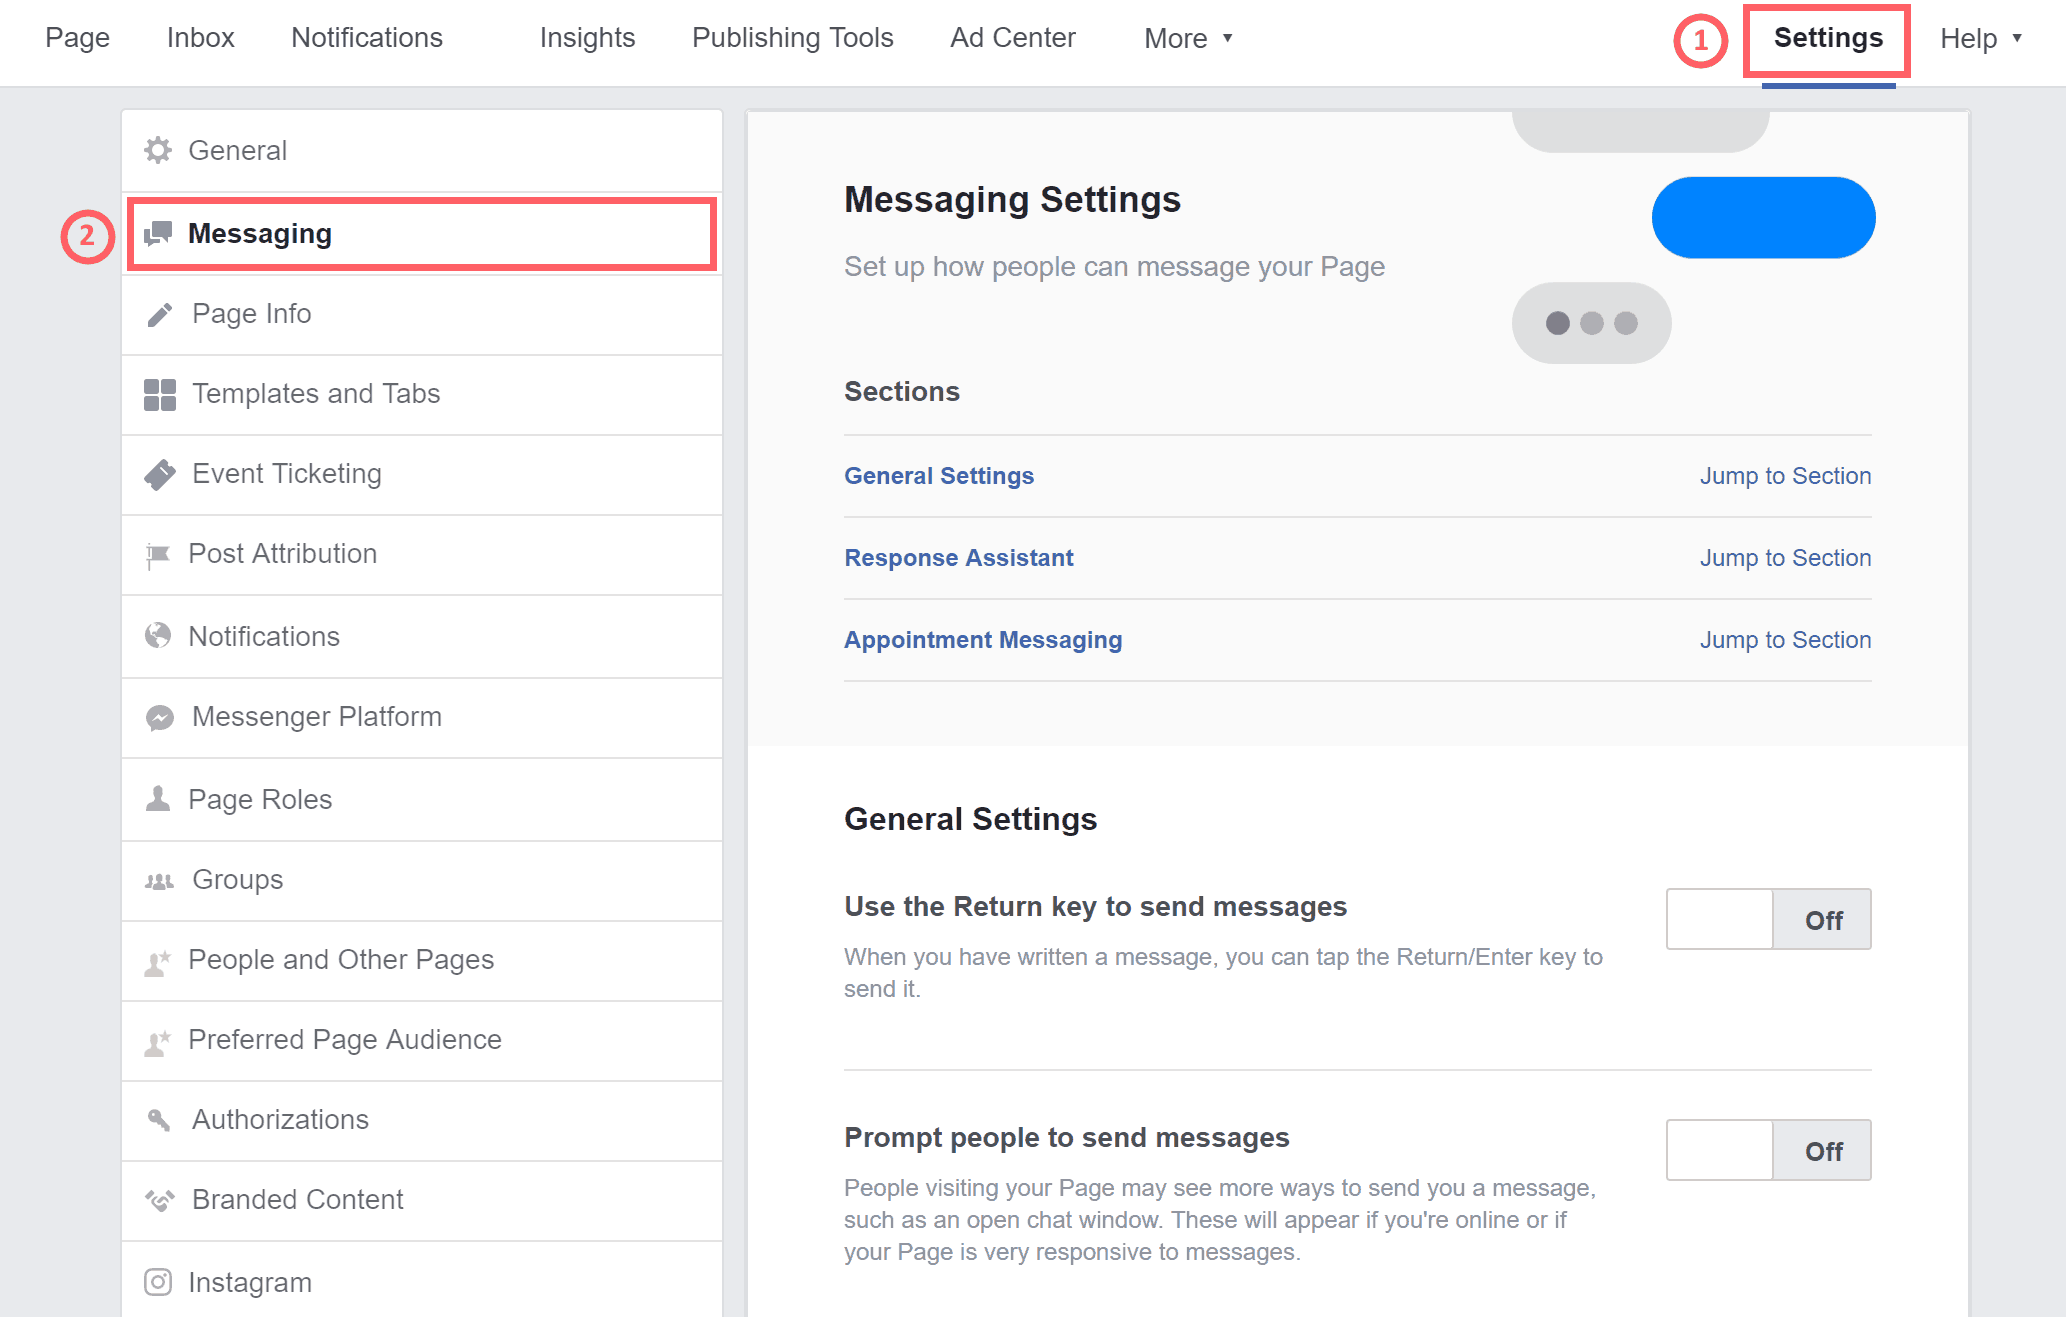
Task: Click the Messaging chat bubble icon
Action: tap(159, 233)
